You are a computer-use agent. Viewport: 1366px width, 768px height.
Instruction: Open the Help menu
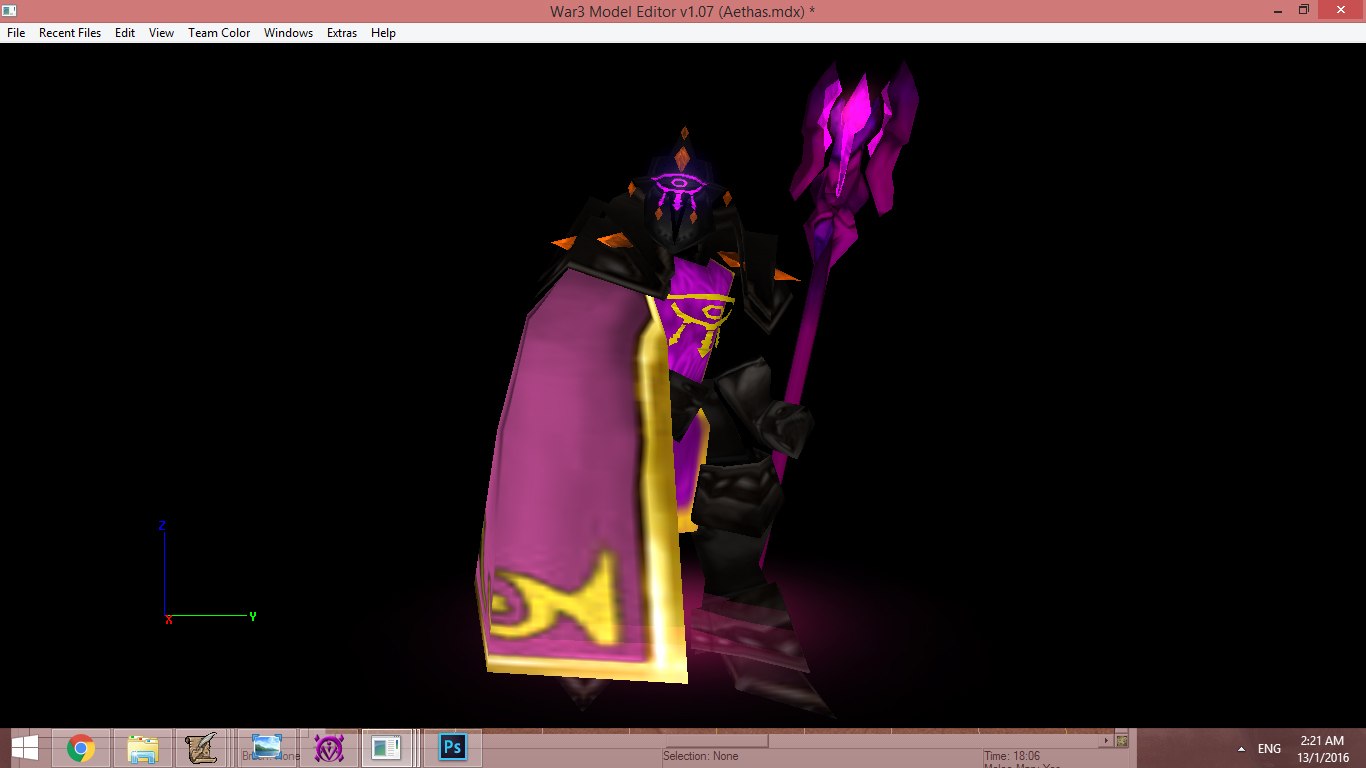pos(383,33)
